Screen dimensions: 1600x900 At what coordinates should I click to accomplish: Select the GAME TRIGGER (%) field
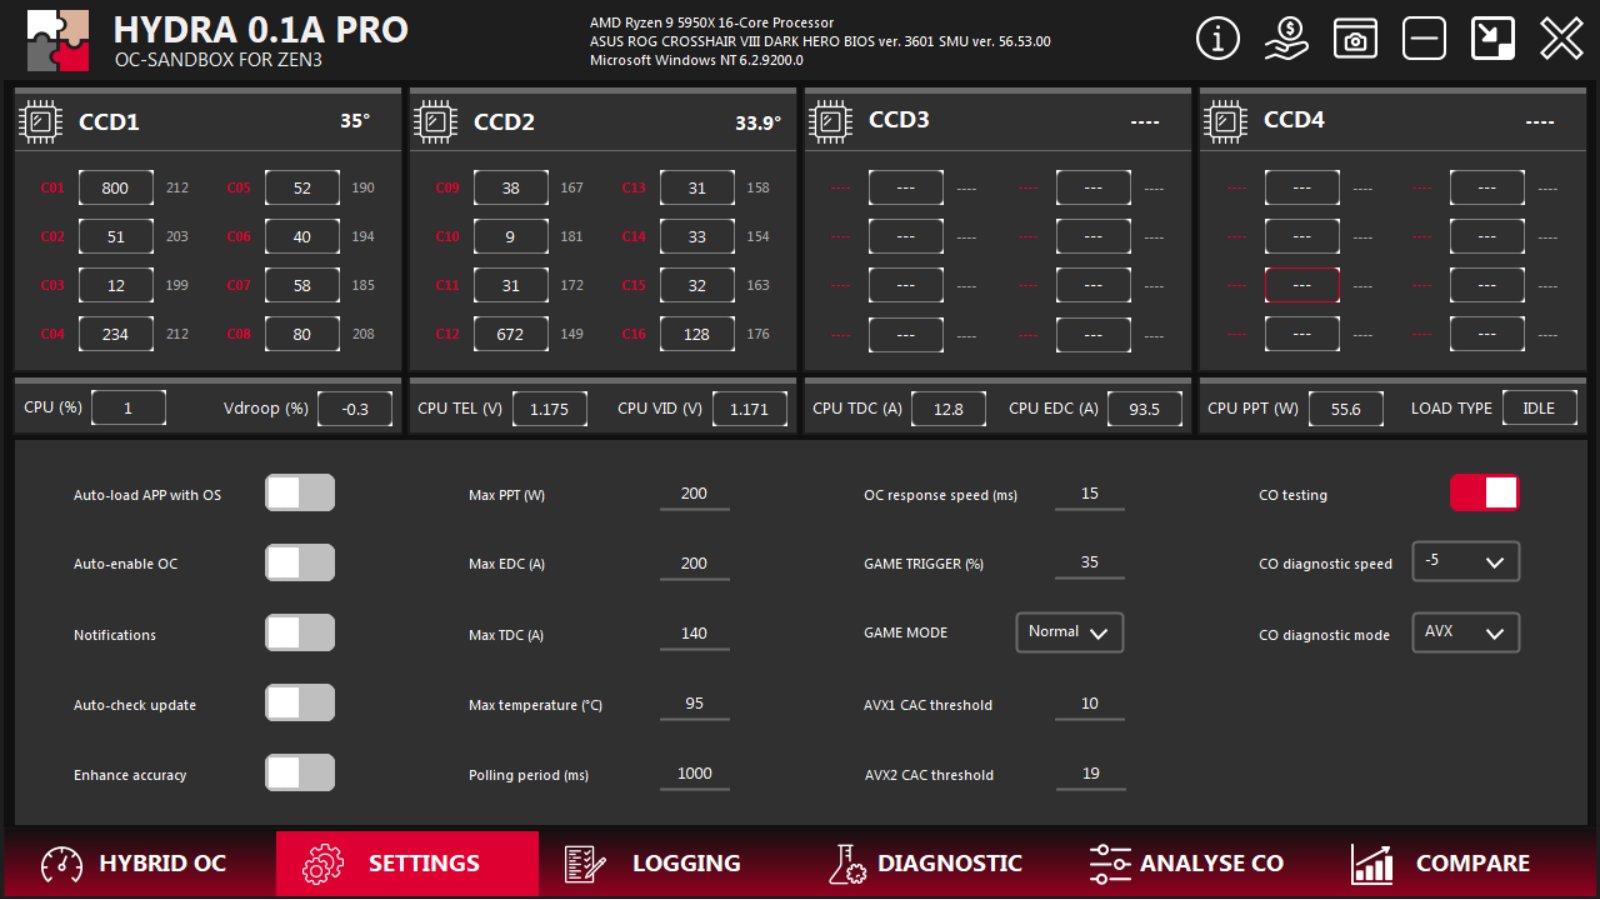point(1090,563)
